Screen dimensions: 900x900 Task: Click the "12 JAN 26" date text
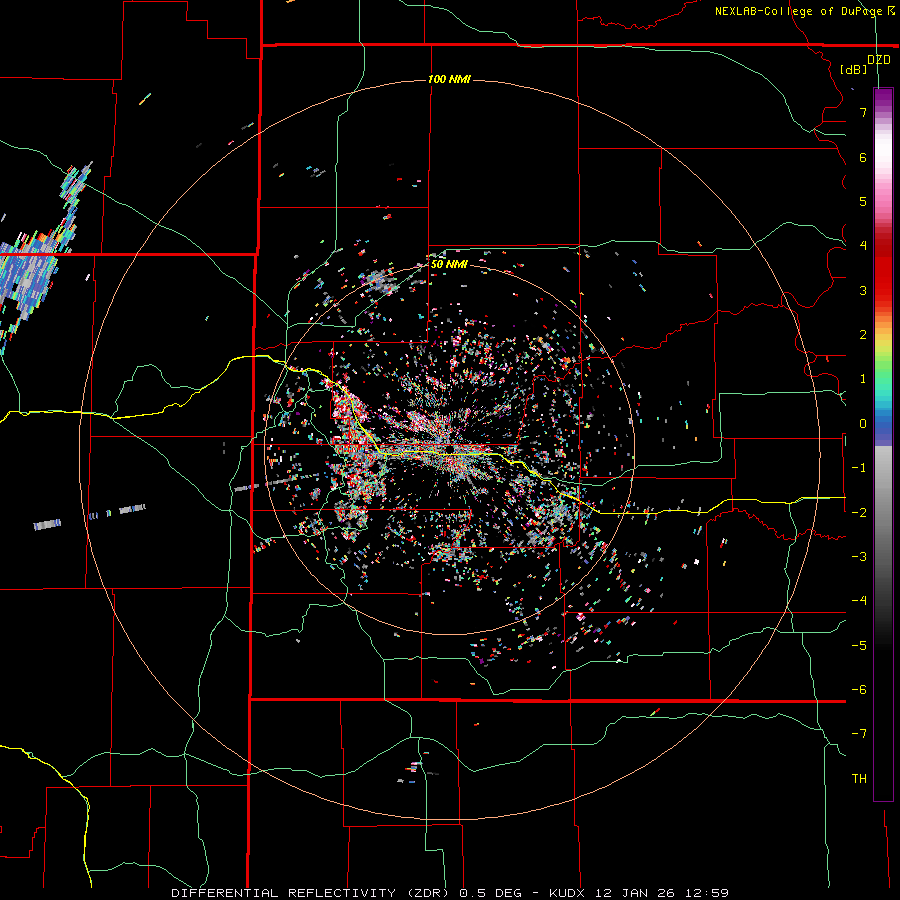pos(635,893)
